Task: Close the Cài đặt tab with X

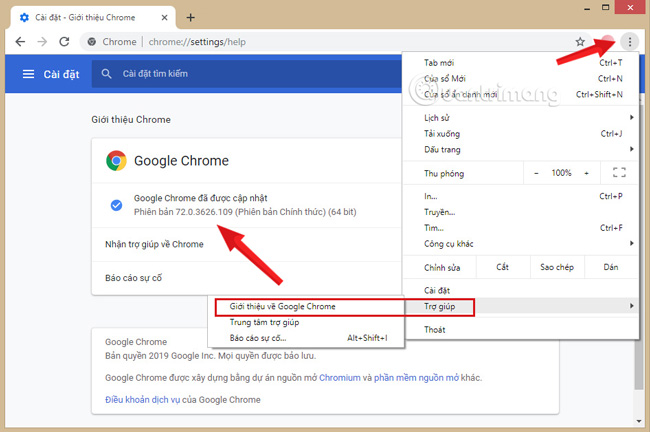Action: pos(164,17)
